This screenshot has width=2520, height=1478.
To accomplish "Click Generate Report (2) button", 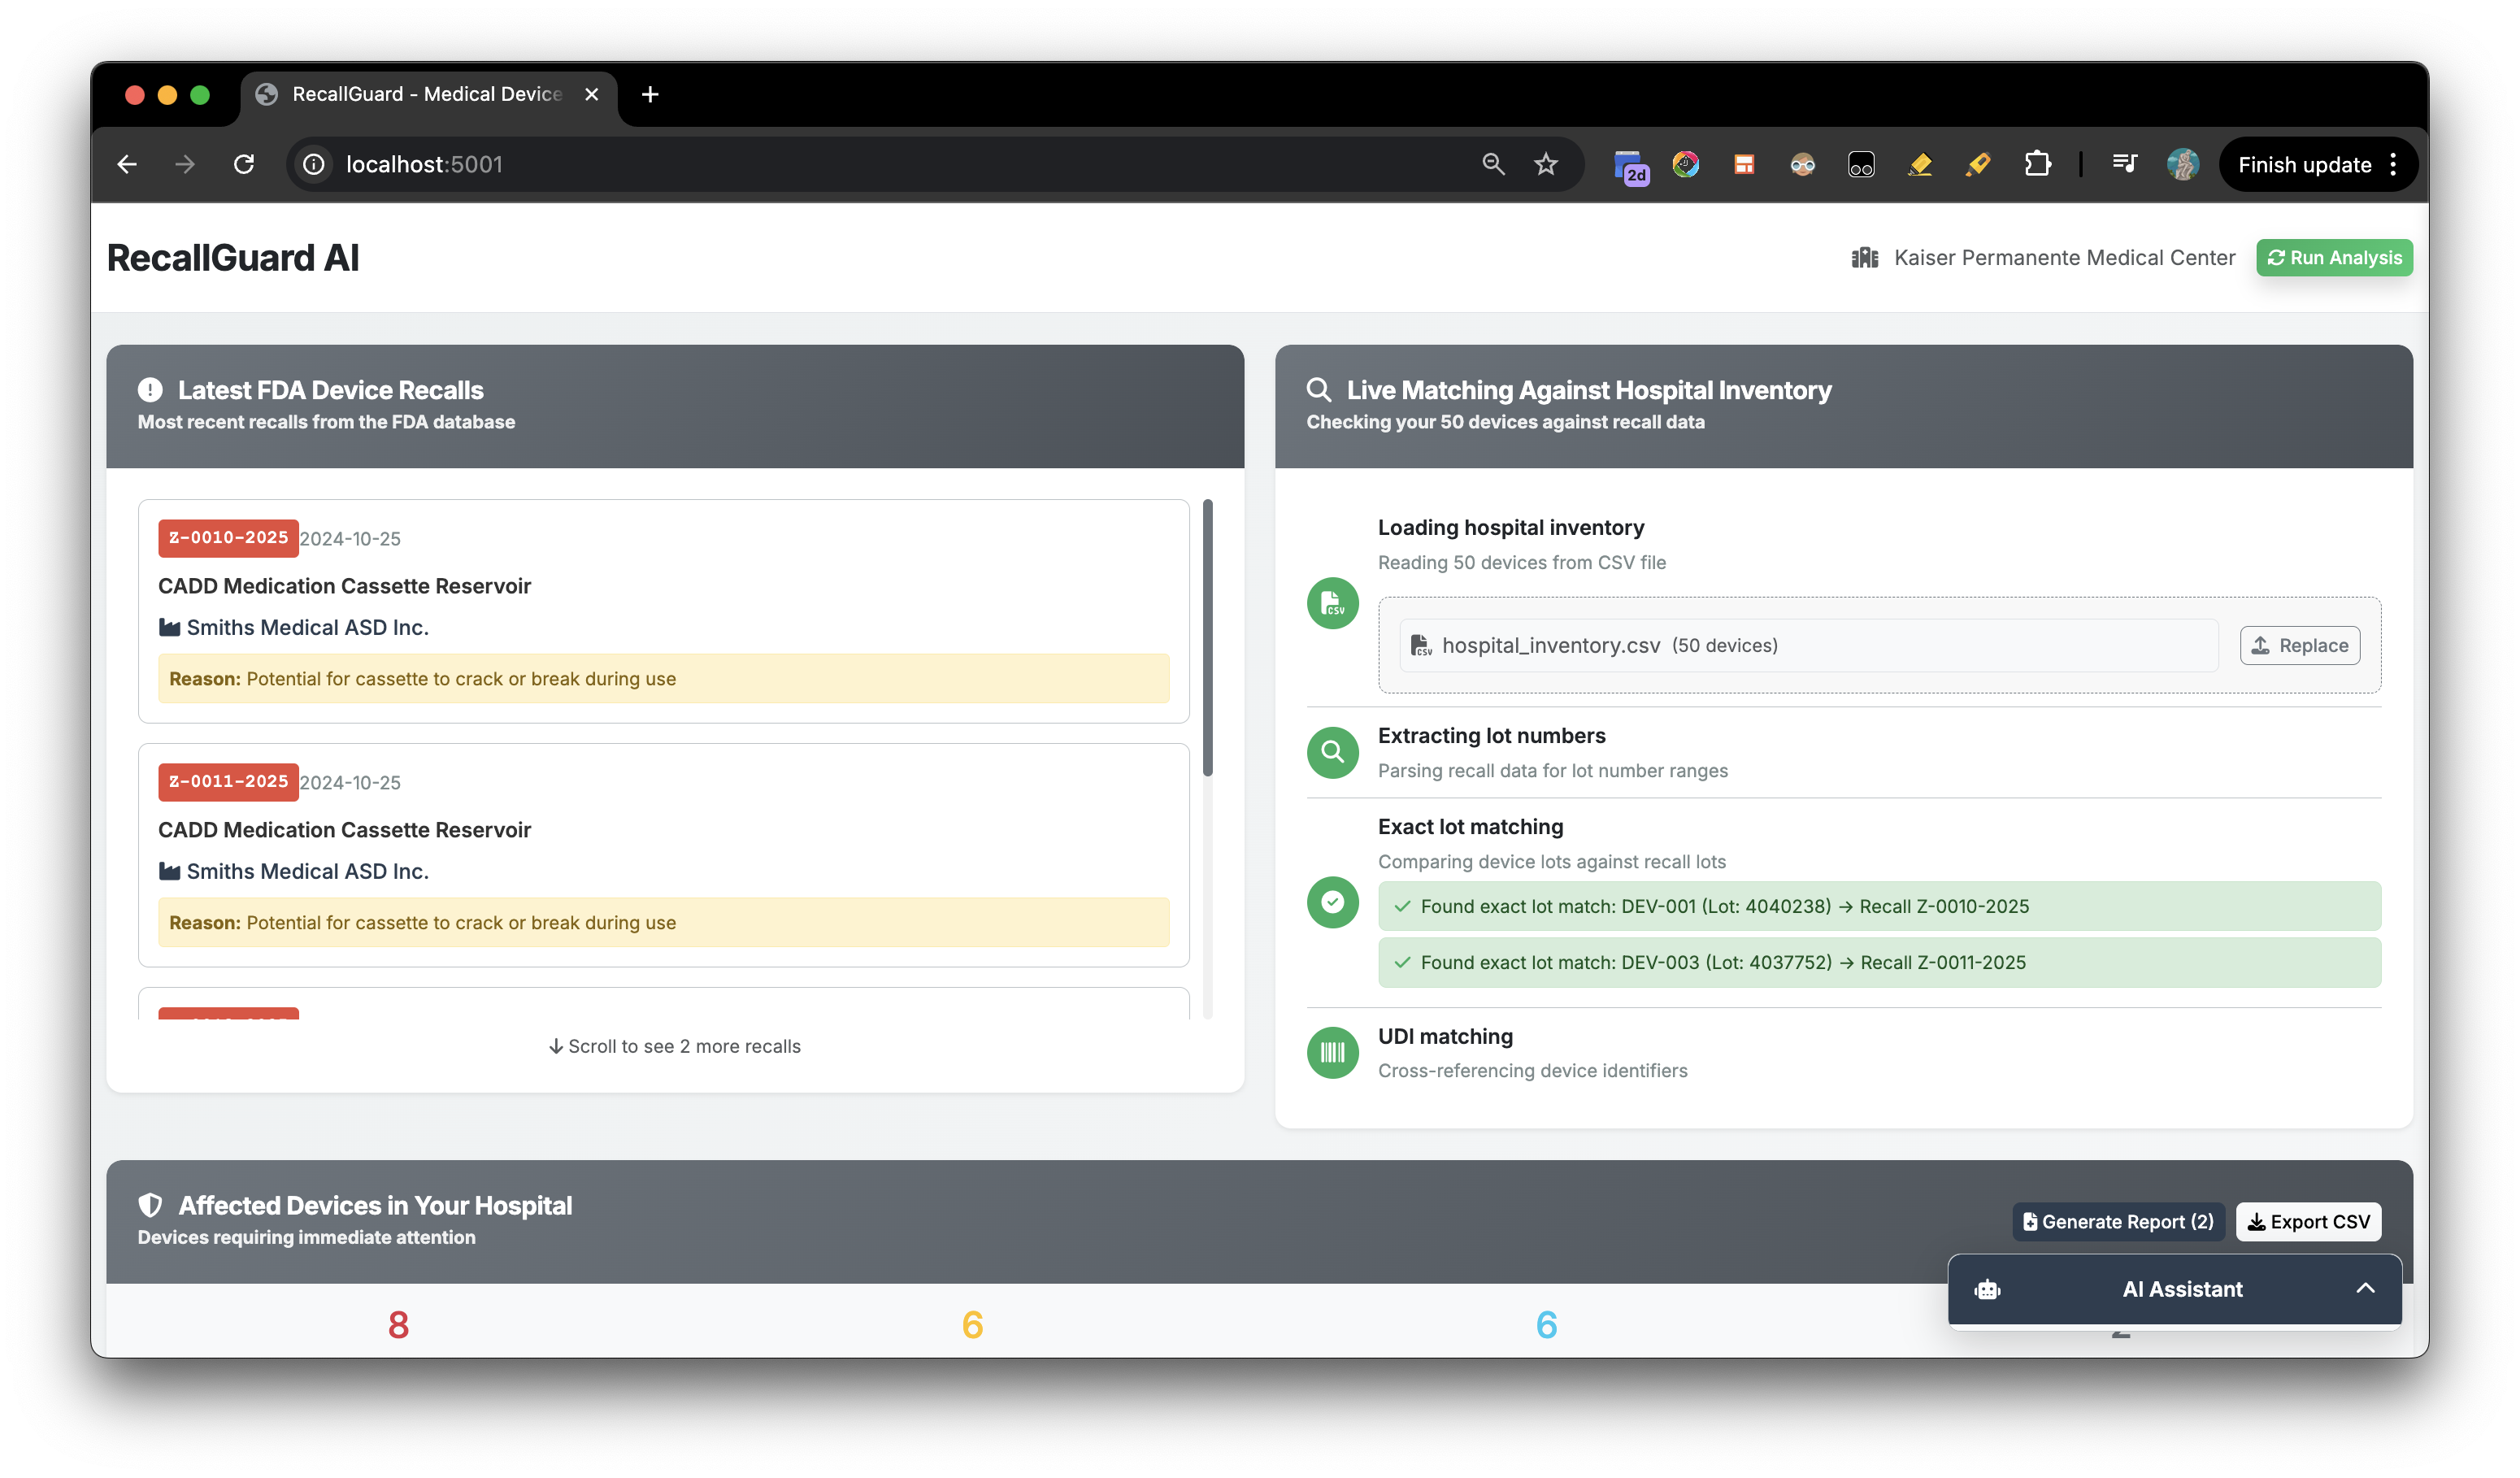I will [x=2118, y=1221].
